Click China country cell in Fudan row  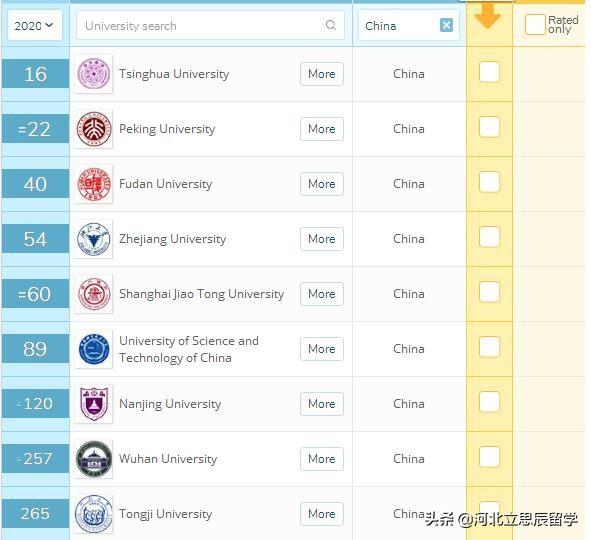[409, 184]
